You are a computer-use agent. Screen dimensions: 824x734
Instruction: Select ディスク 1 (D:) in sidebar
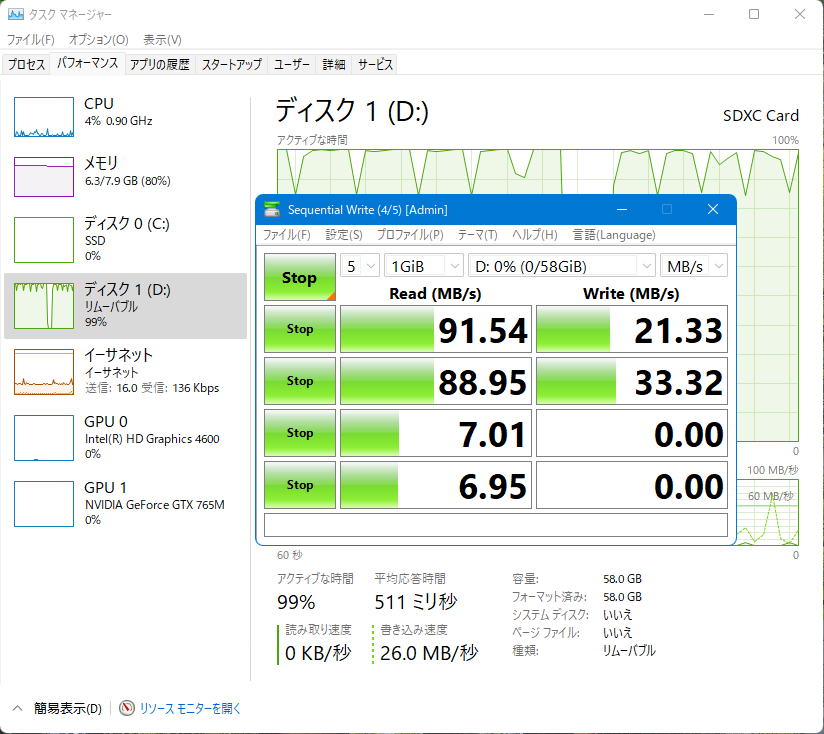(125, 306)
